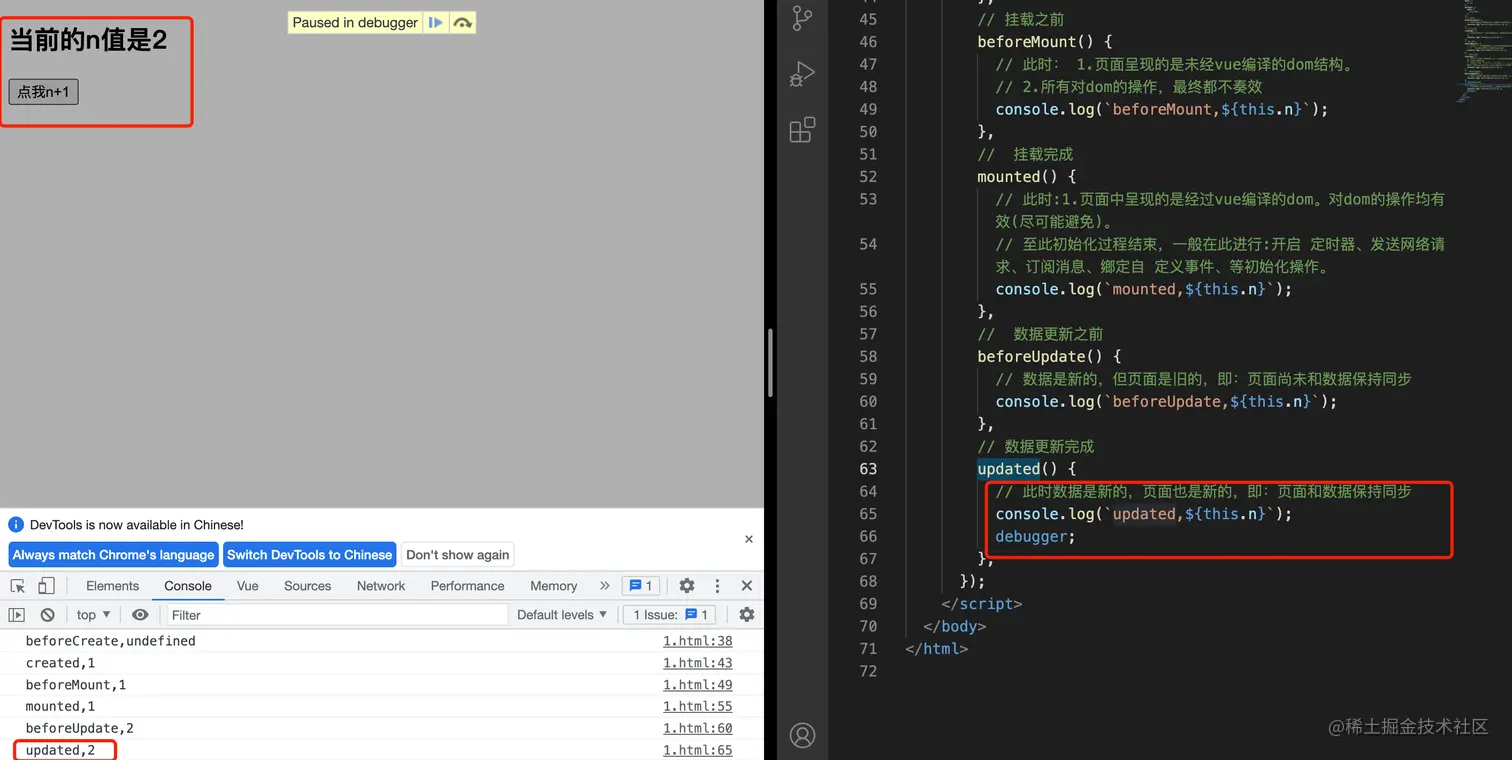Open the Default levels dropdown

click(562, 615)
